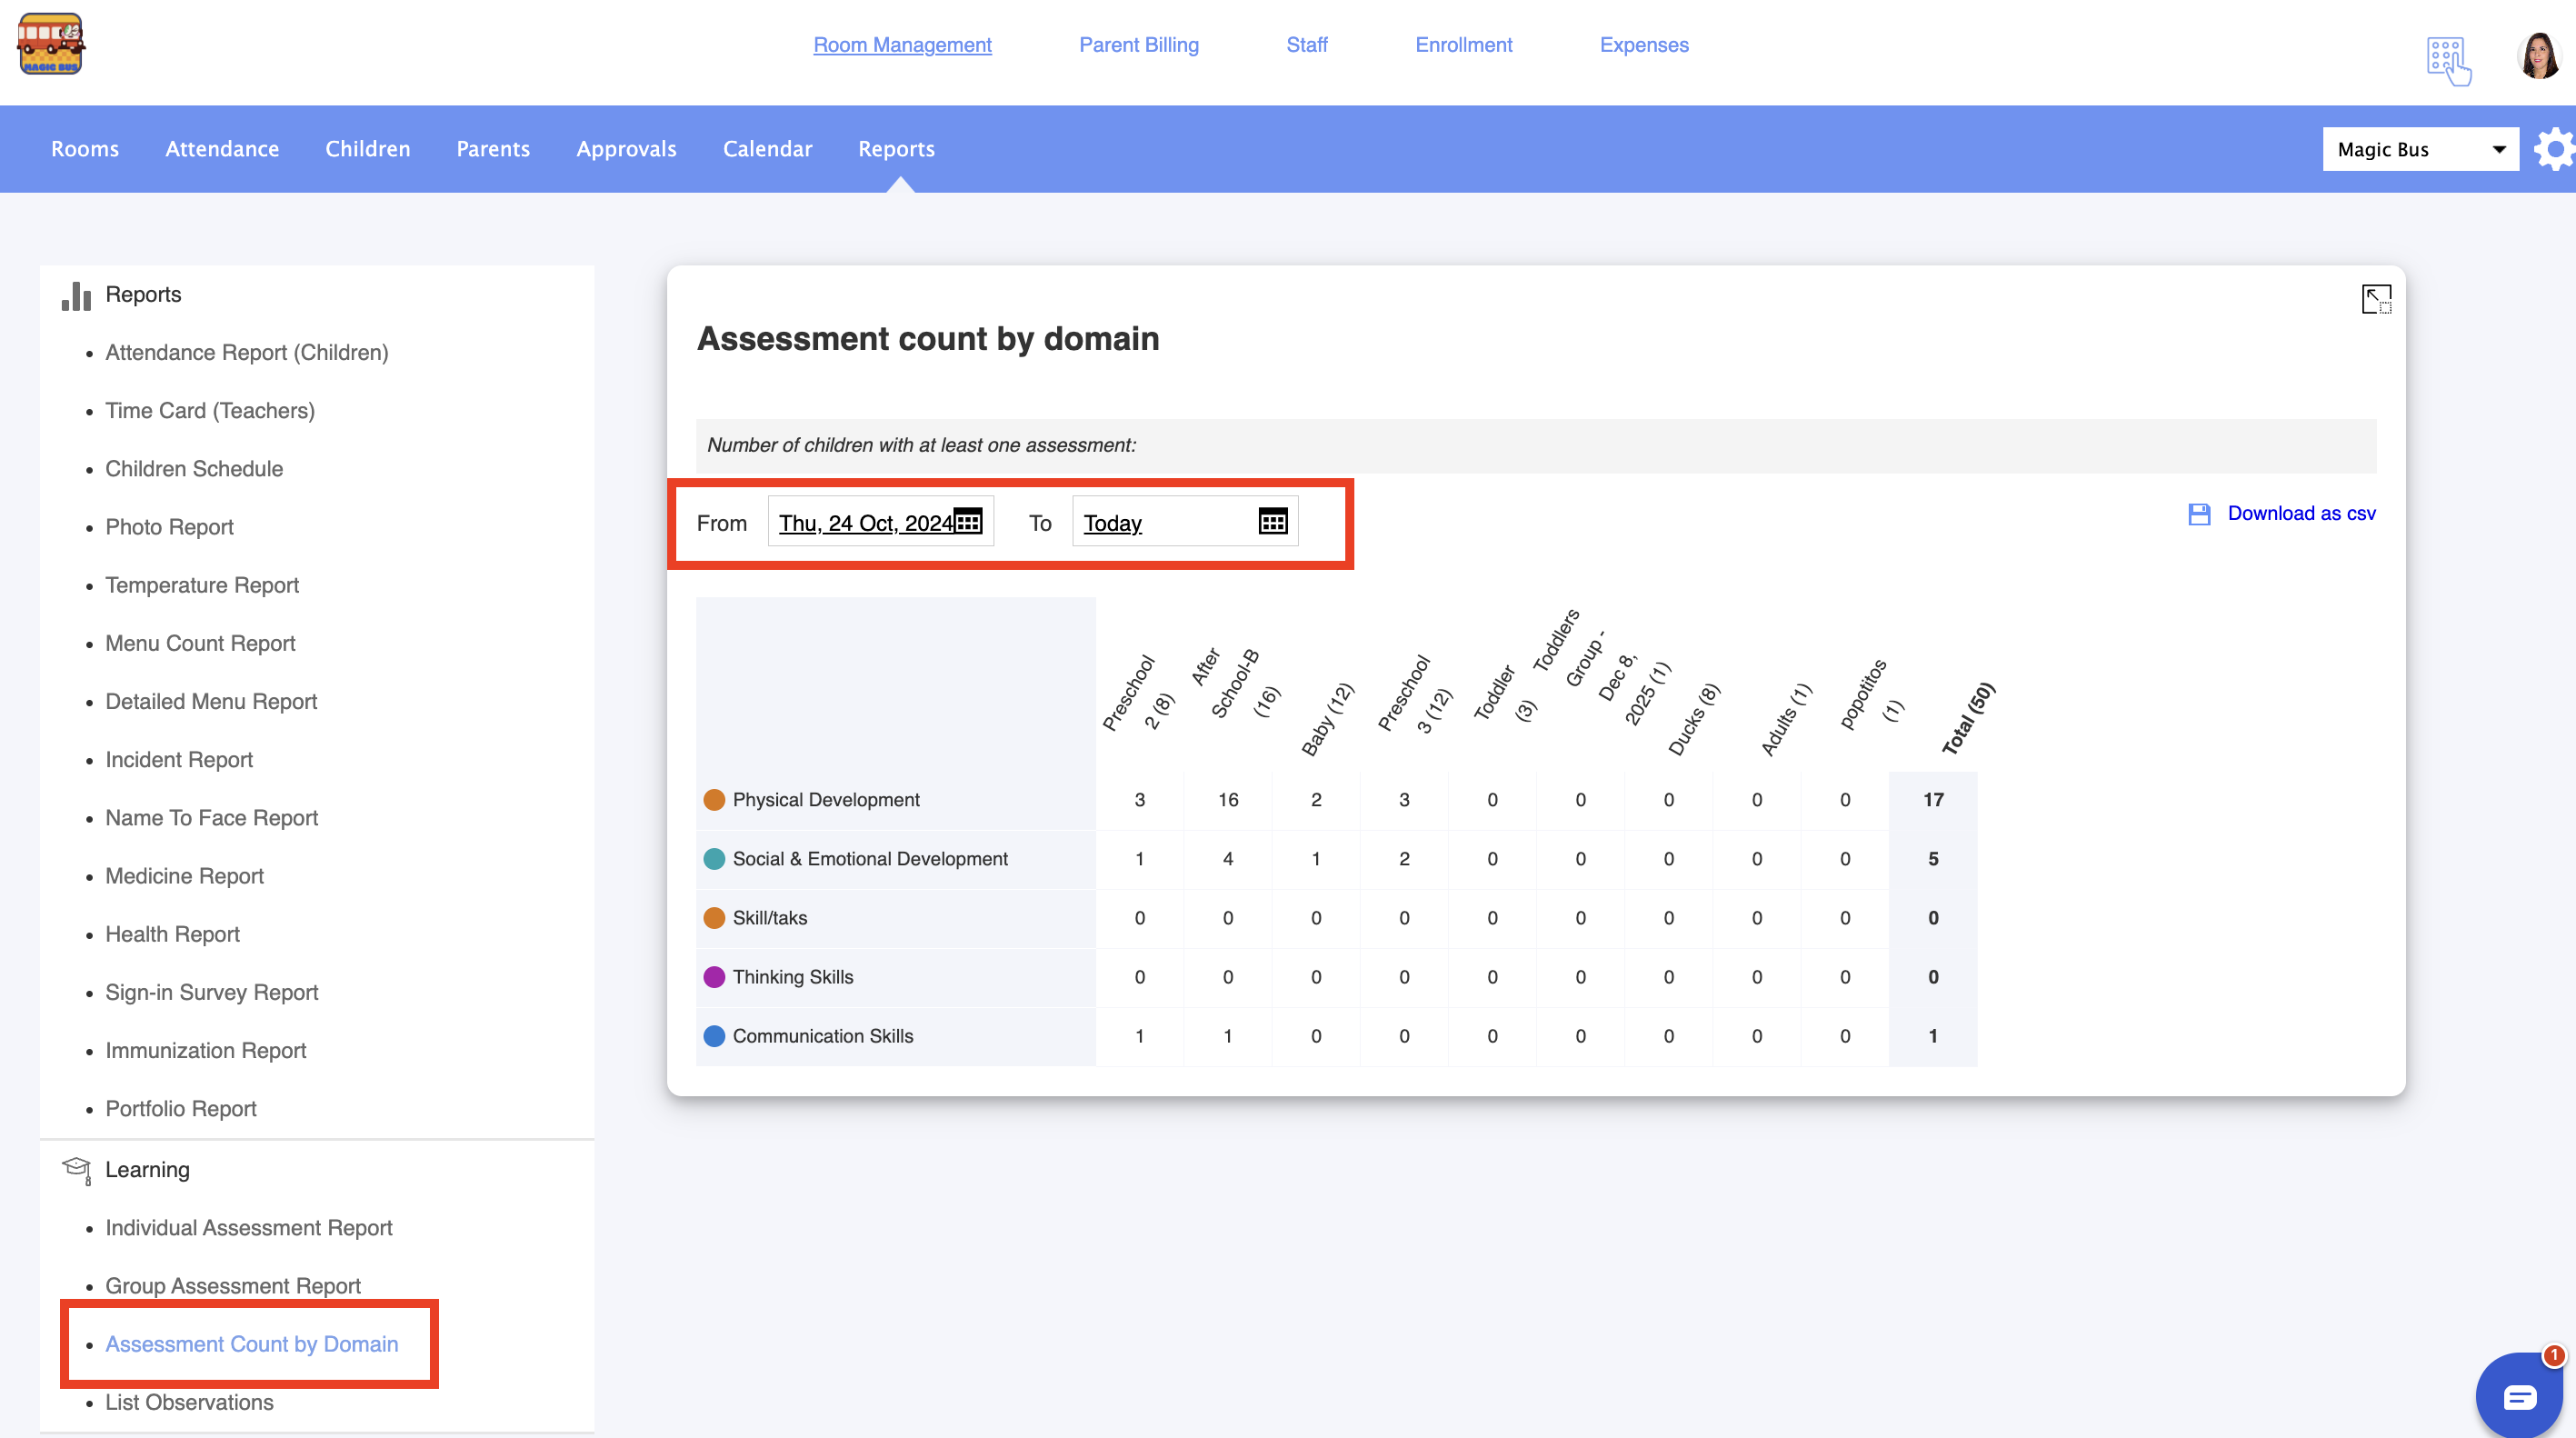Click the Thinking Skills purple color dot
Viewport: 2576px width, 1438px height.
point(714,977)
